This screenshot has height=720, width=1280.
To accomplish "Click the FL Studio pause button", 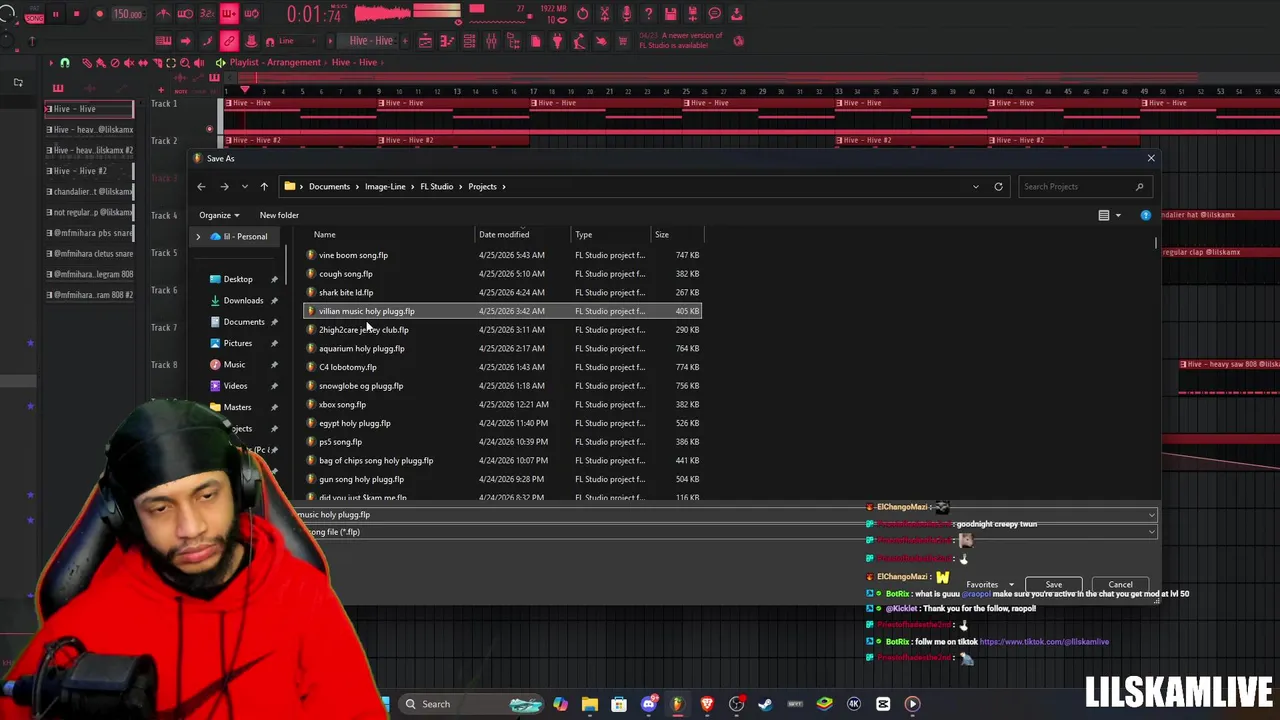I will pos(56,14).
